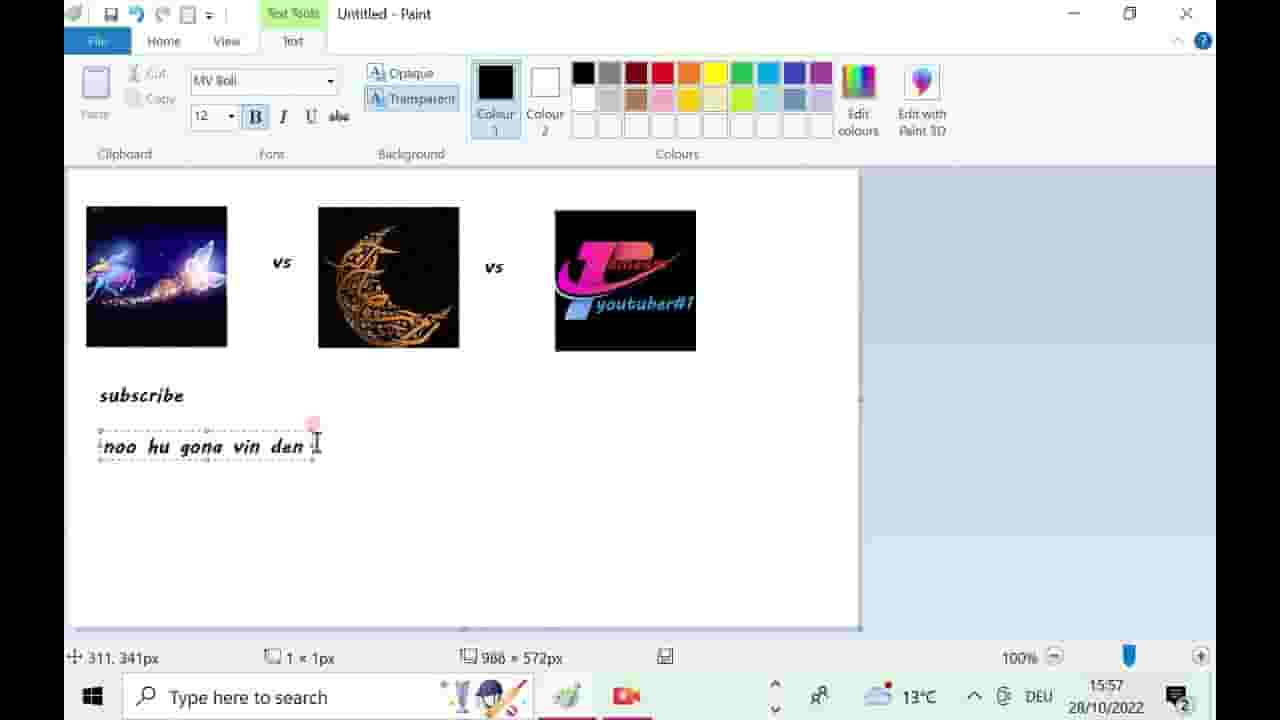Pick the green palette swatch
The width and height of the screenshot is (1280, 720).
tap(742, 74)
